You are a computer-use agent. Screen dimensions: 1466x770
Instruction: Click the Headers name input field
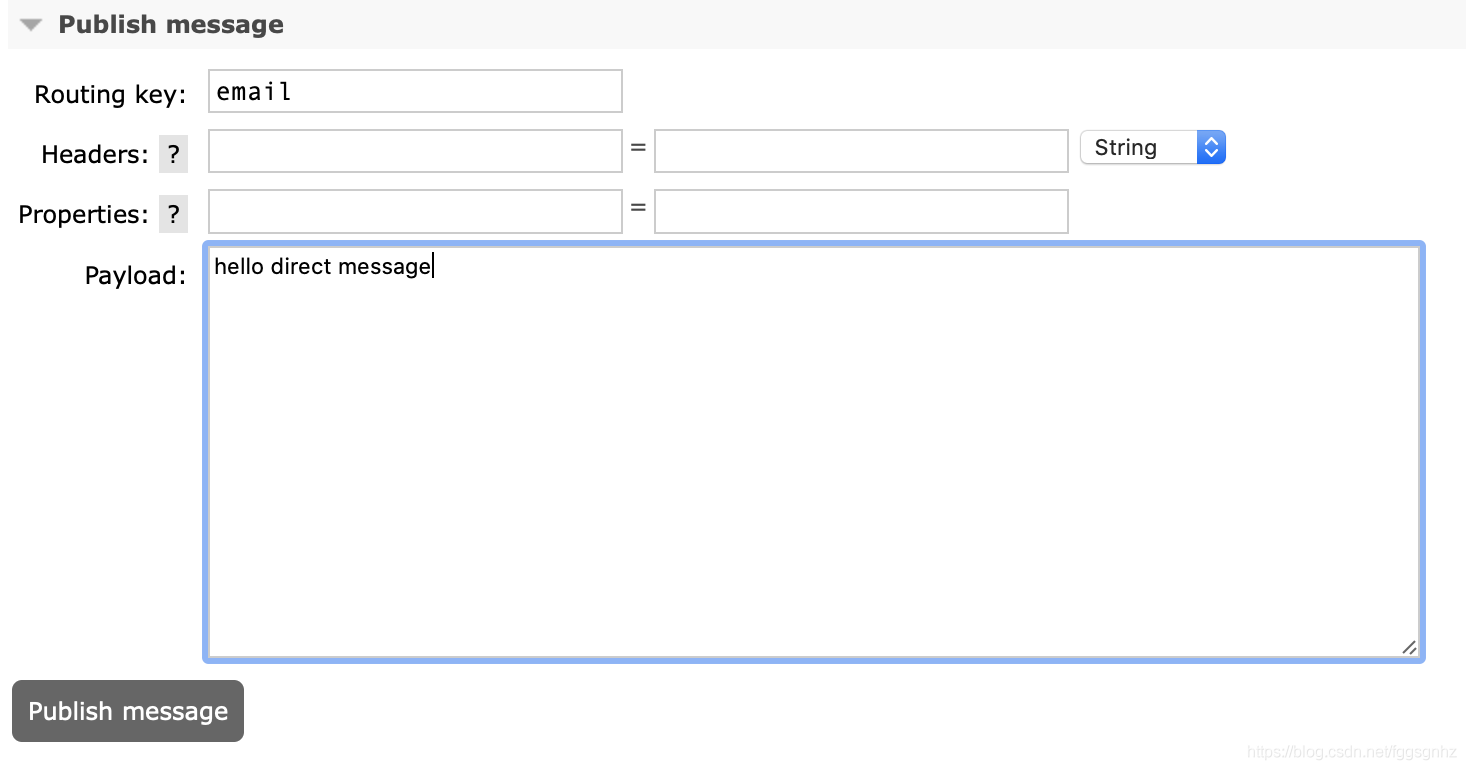415,151
